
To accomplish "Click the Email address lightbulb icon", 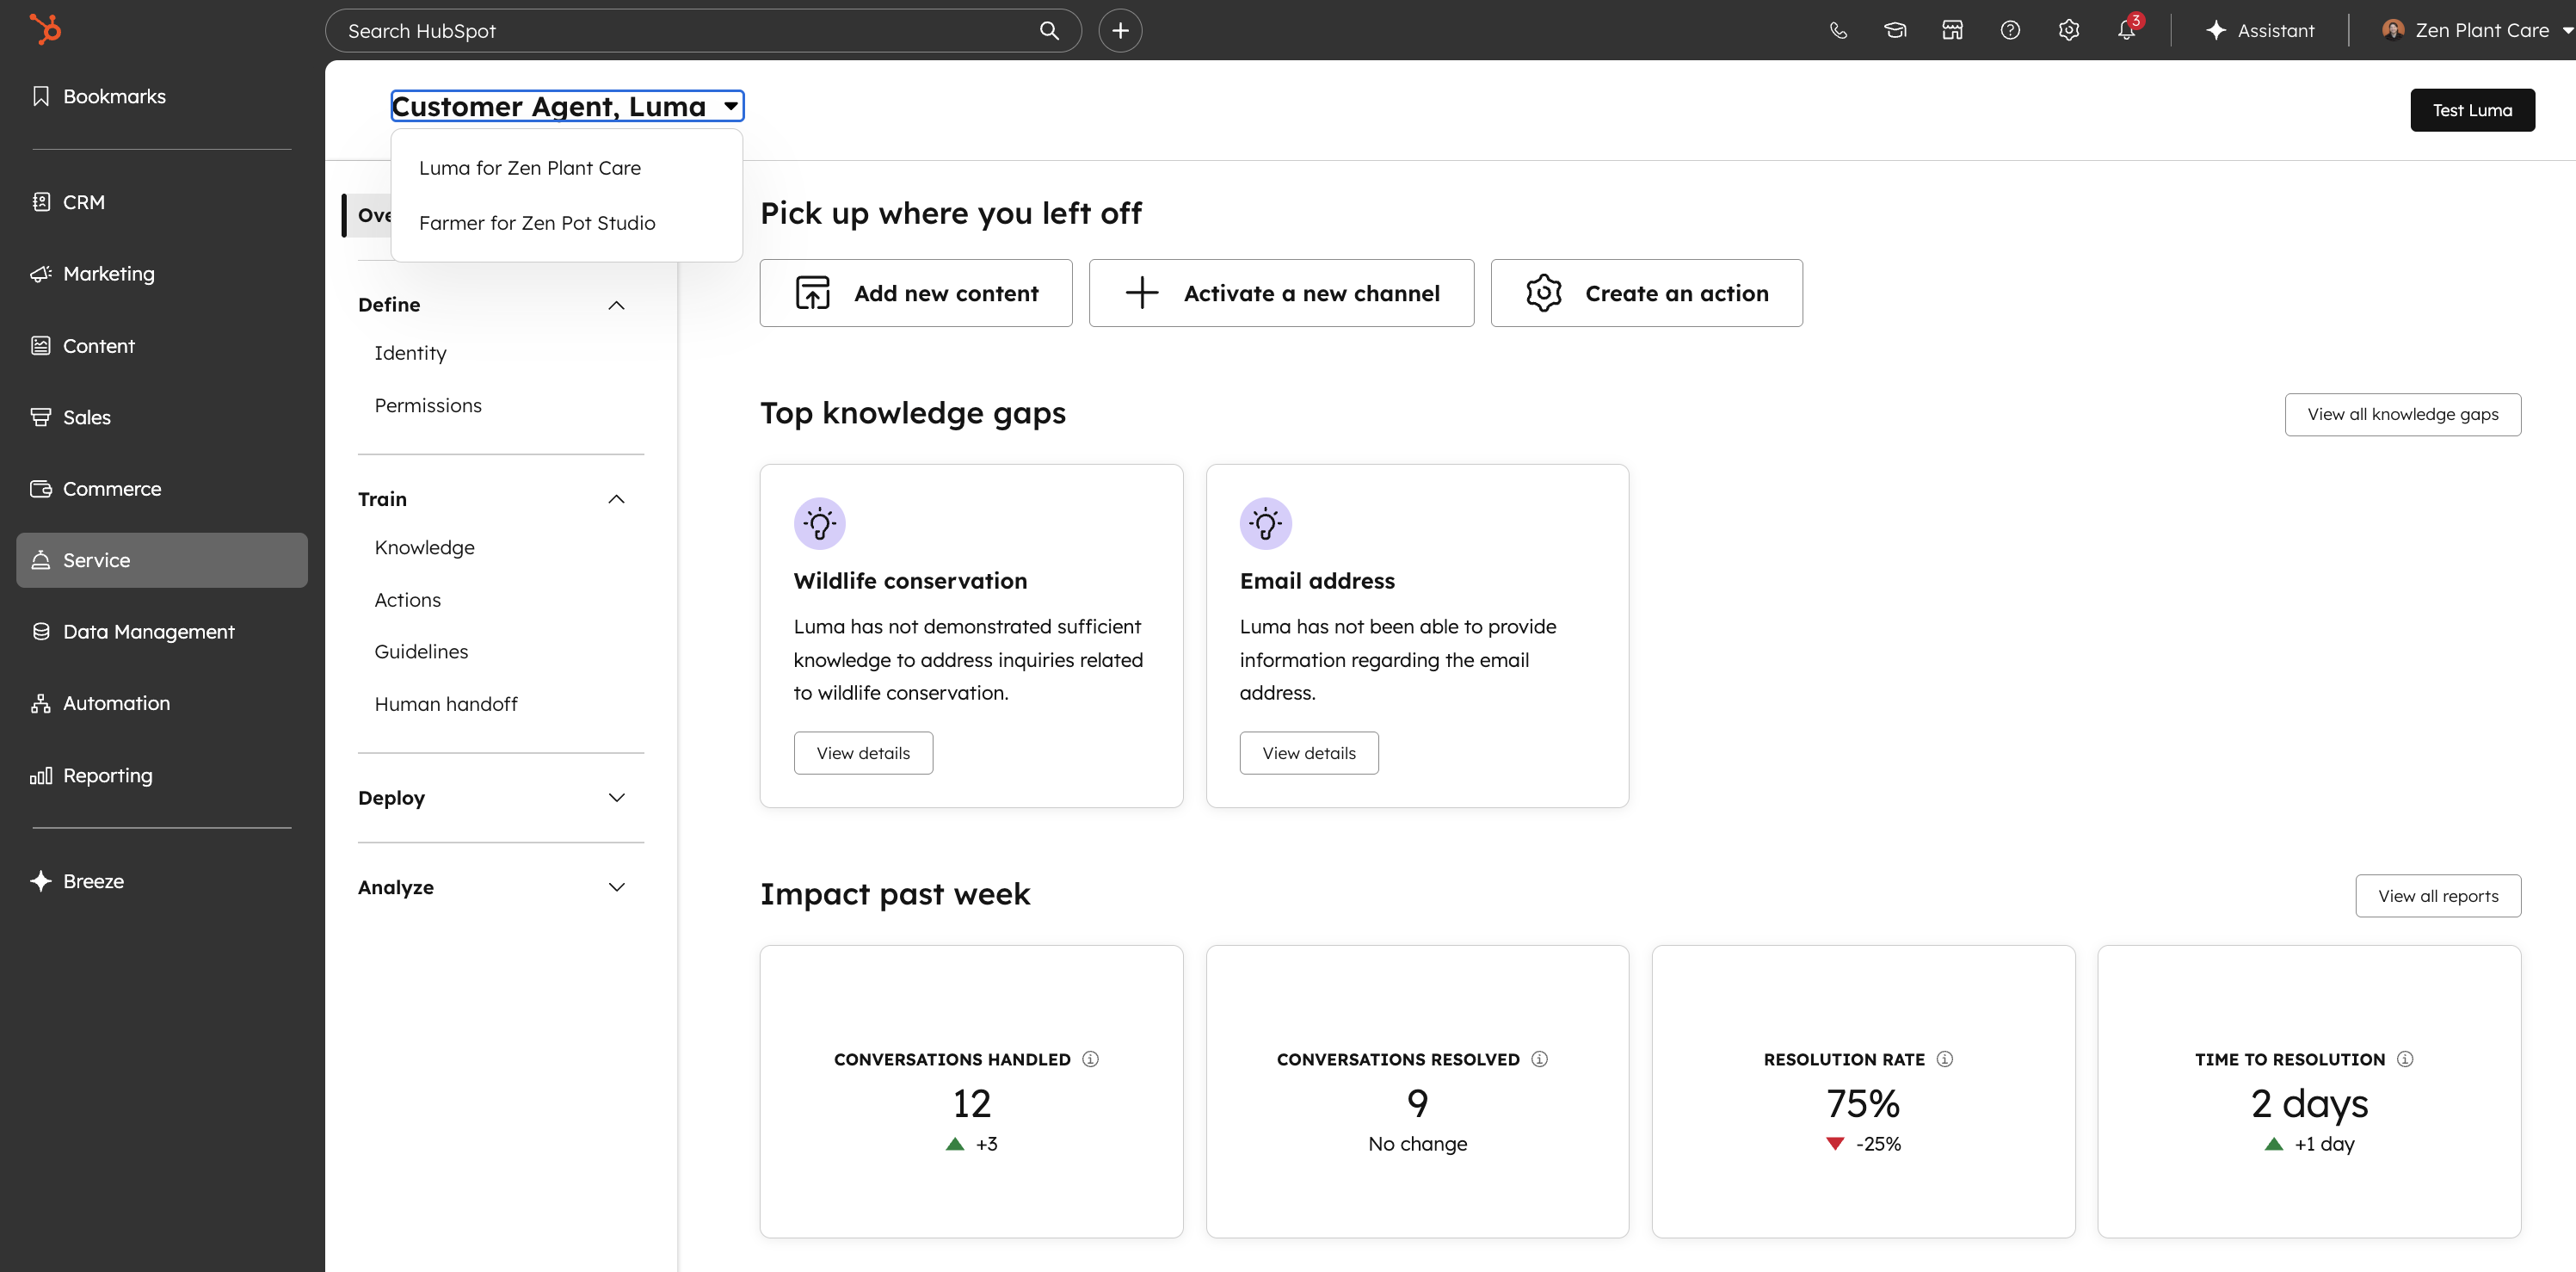I will tap(1265, 523).
